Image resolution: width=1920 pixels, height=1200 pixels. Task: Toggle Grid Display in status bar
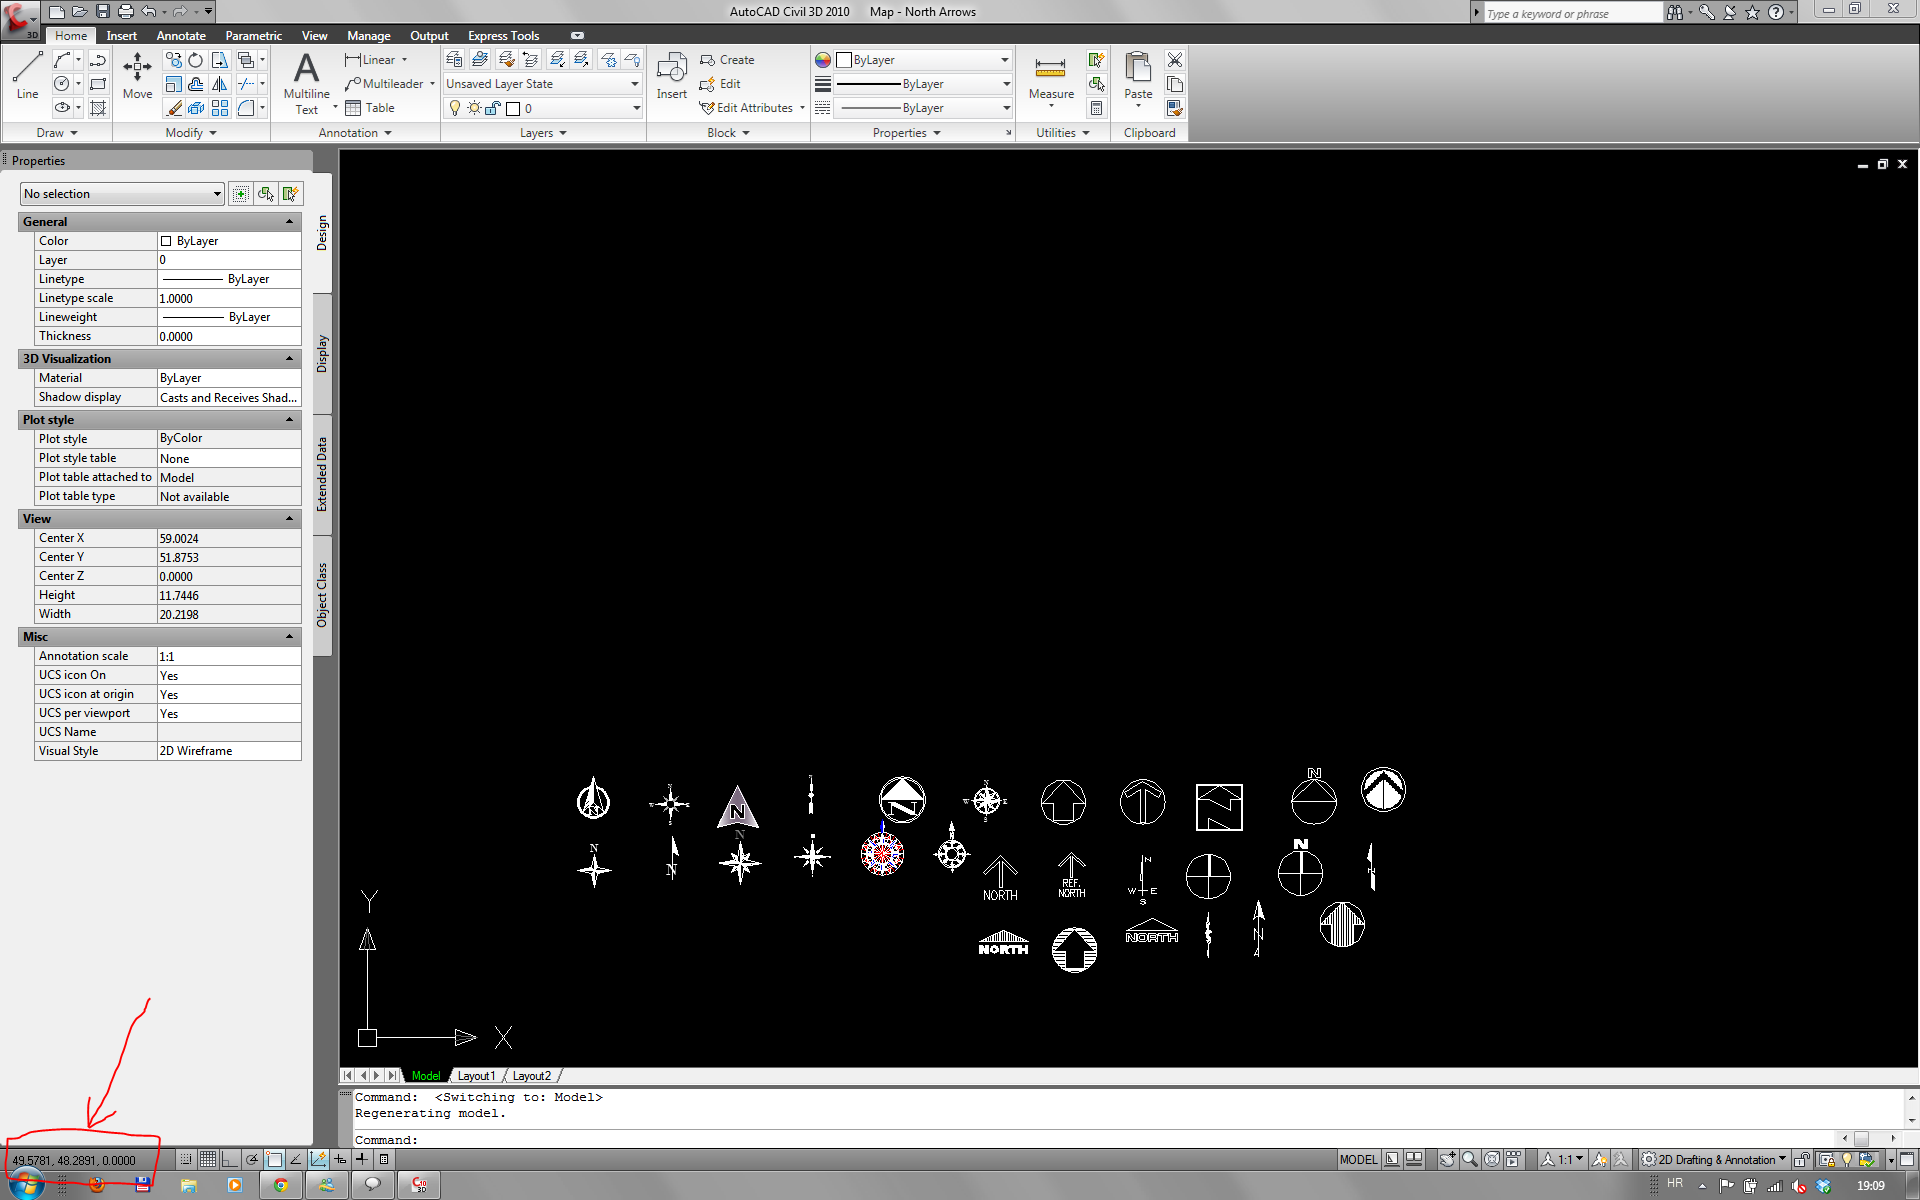tap(207, 1159)
